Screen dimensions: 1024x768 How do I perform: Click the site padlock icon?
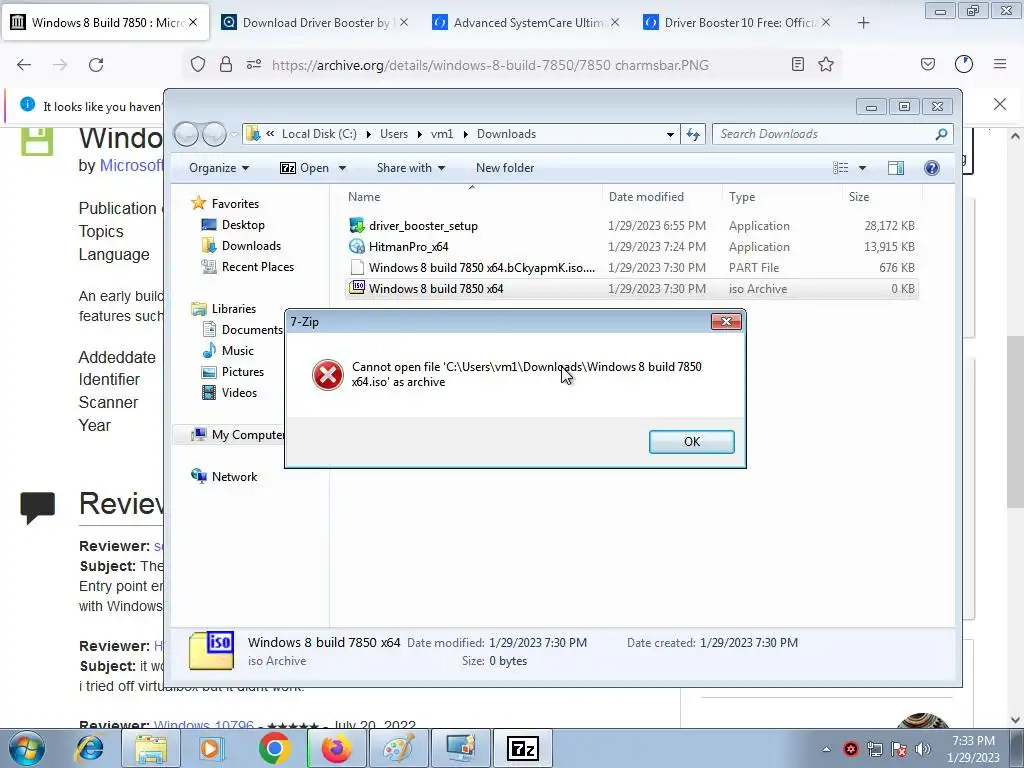[226, 64]
